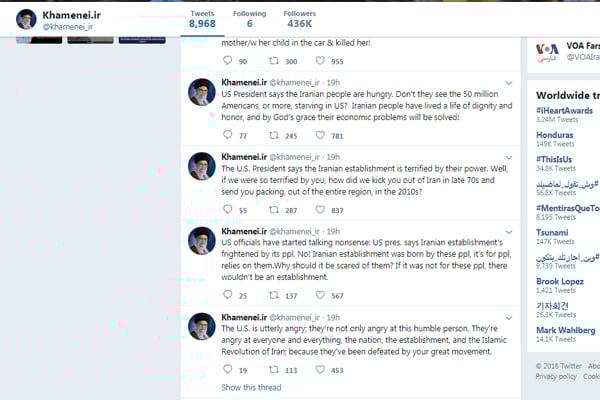Reply to the tweet with 19 replies
This screenshot has height=400, width=600.
click(x=227, y=370)
